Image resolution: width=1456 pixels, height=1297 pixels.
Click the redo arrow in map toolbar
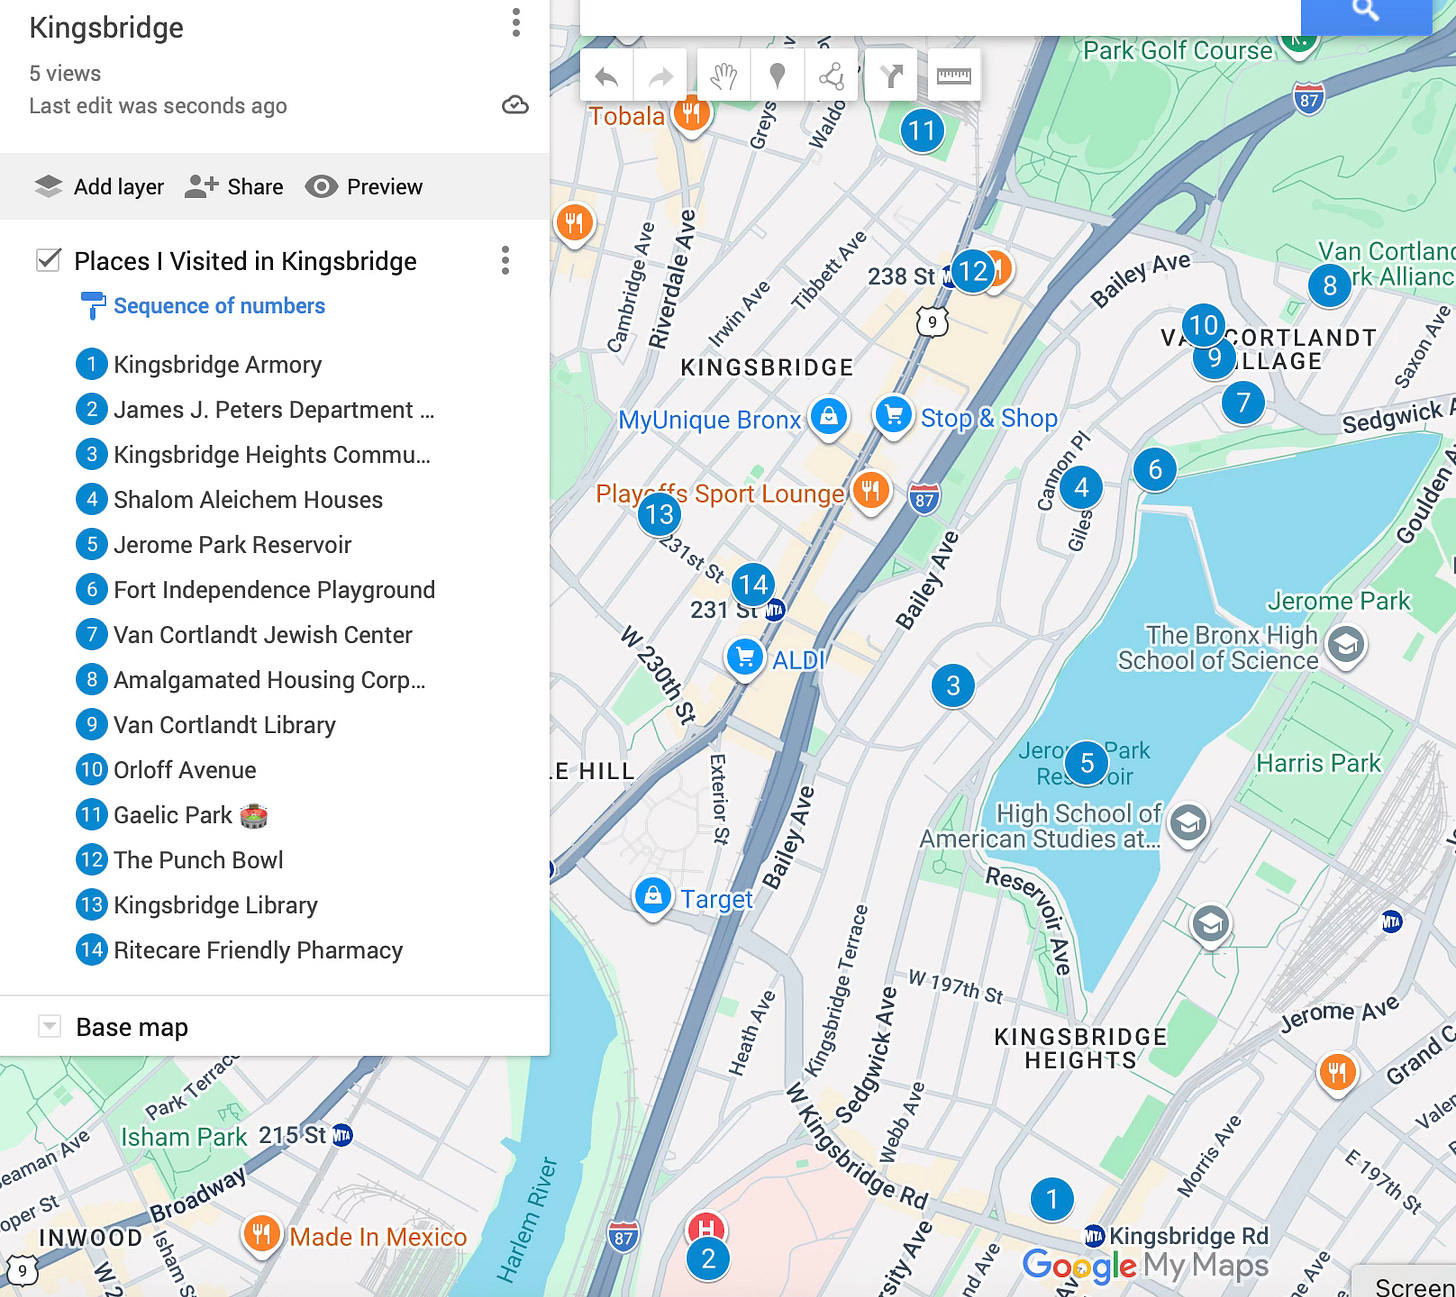pyautogui.click(x=661, y=76)
